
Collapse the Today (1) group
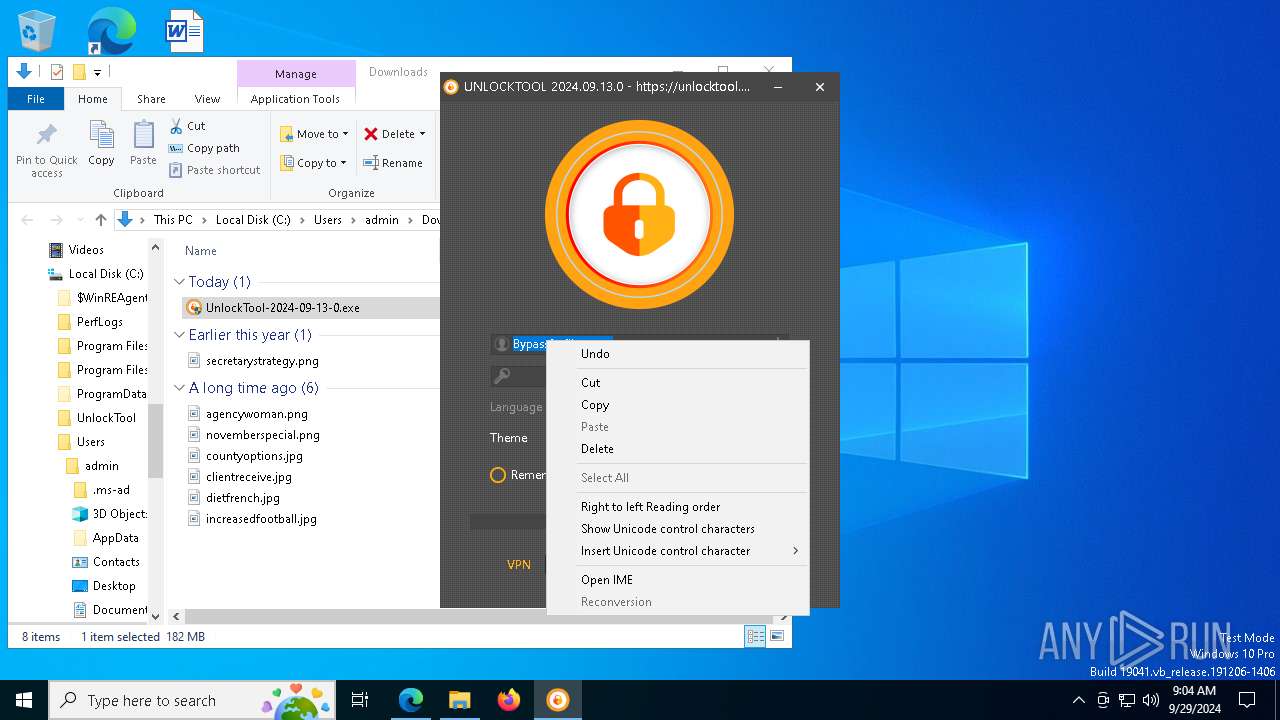[179, 282]
